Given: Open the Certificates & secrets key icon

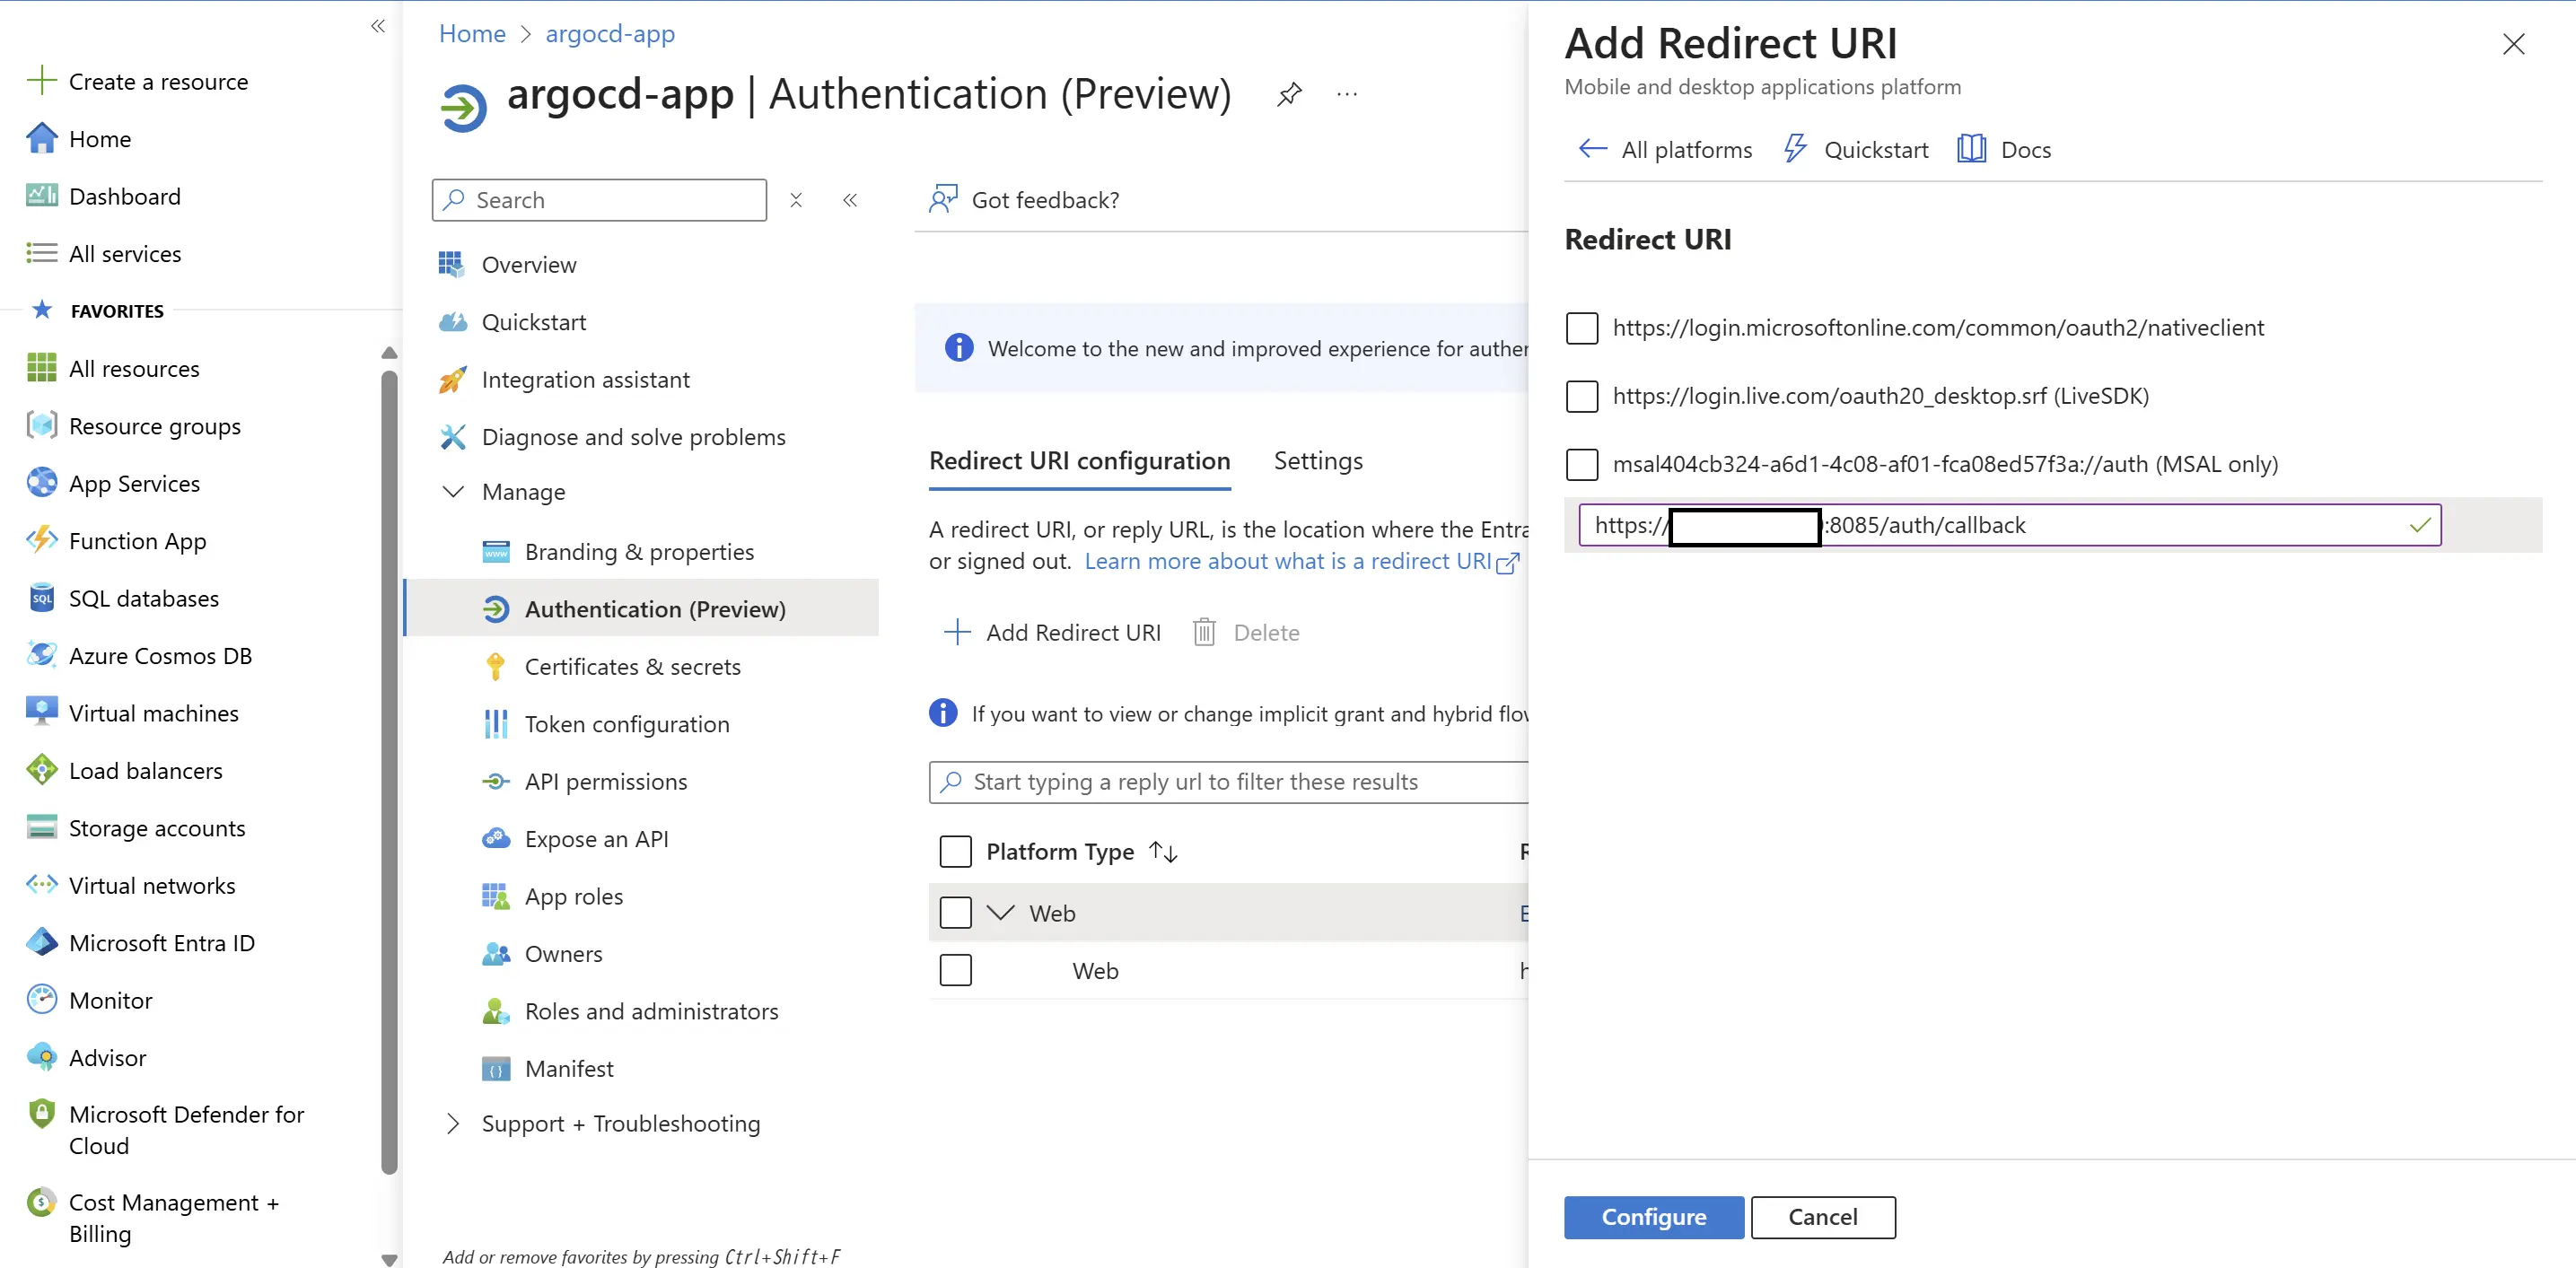Looking at the screenshot, I should point(495,666).
